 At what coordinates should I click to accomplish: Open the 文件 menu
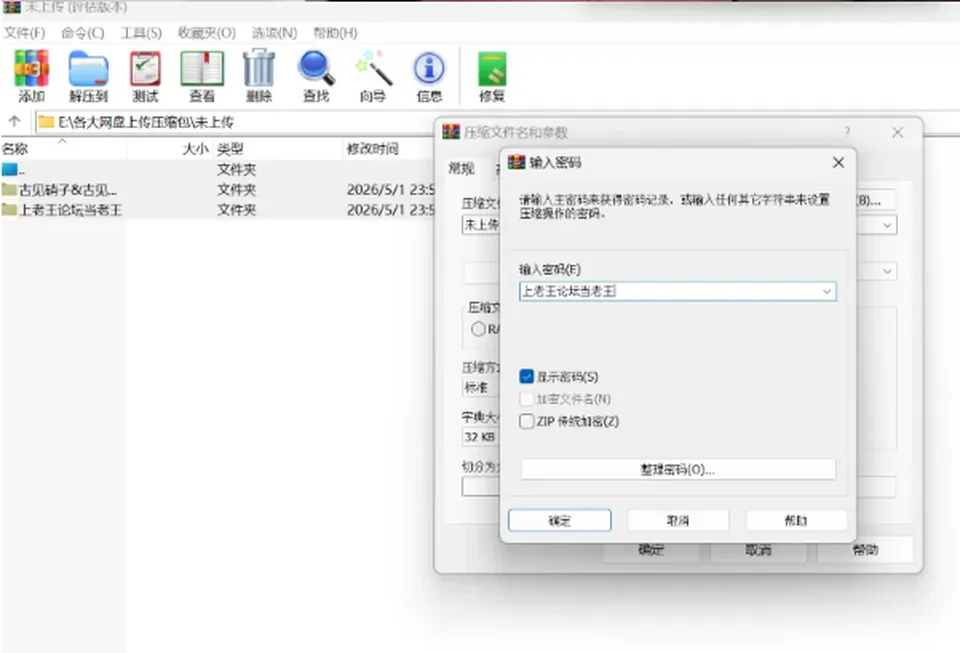(x=25, y=33)
